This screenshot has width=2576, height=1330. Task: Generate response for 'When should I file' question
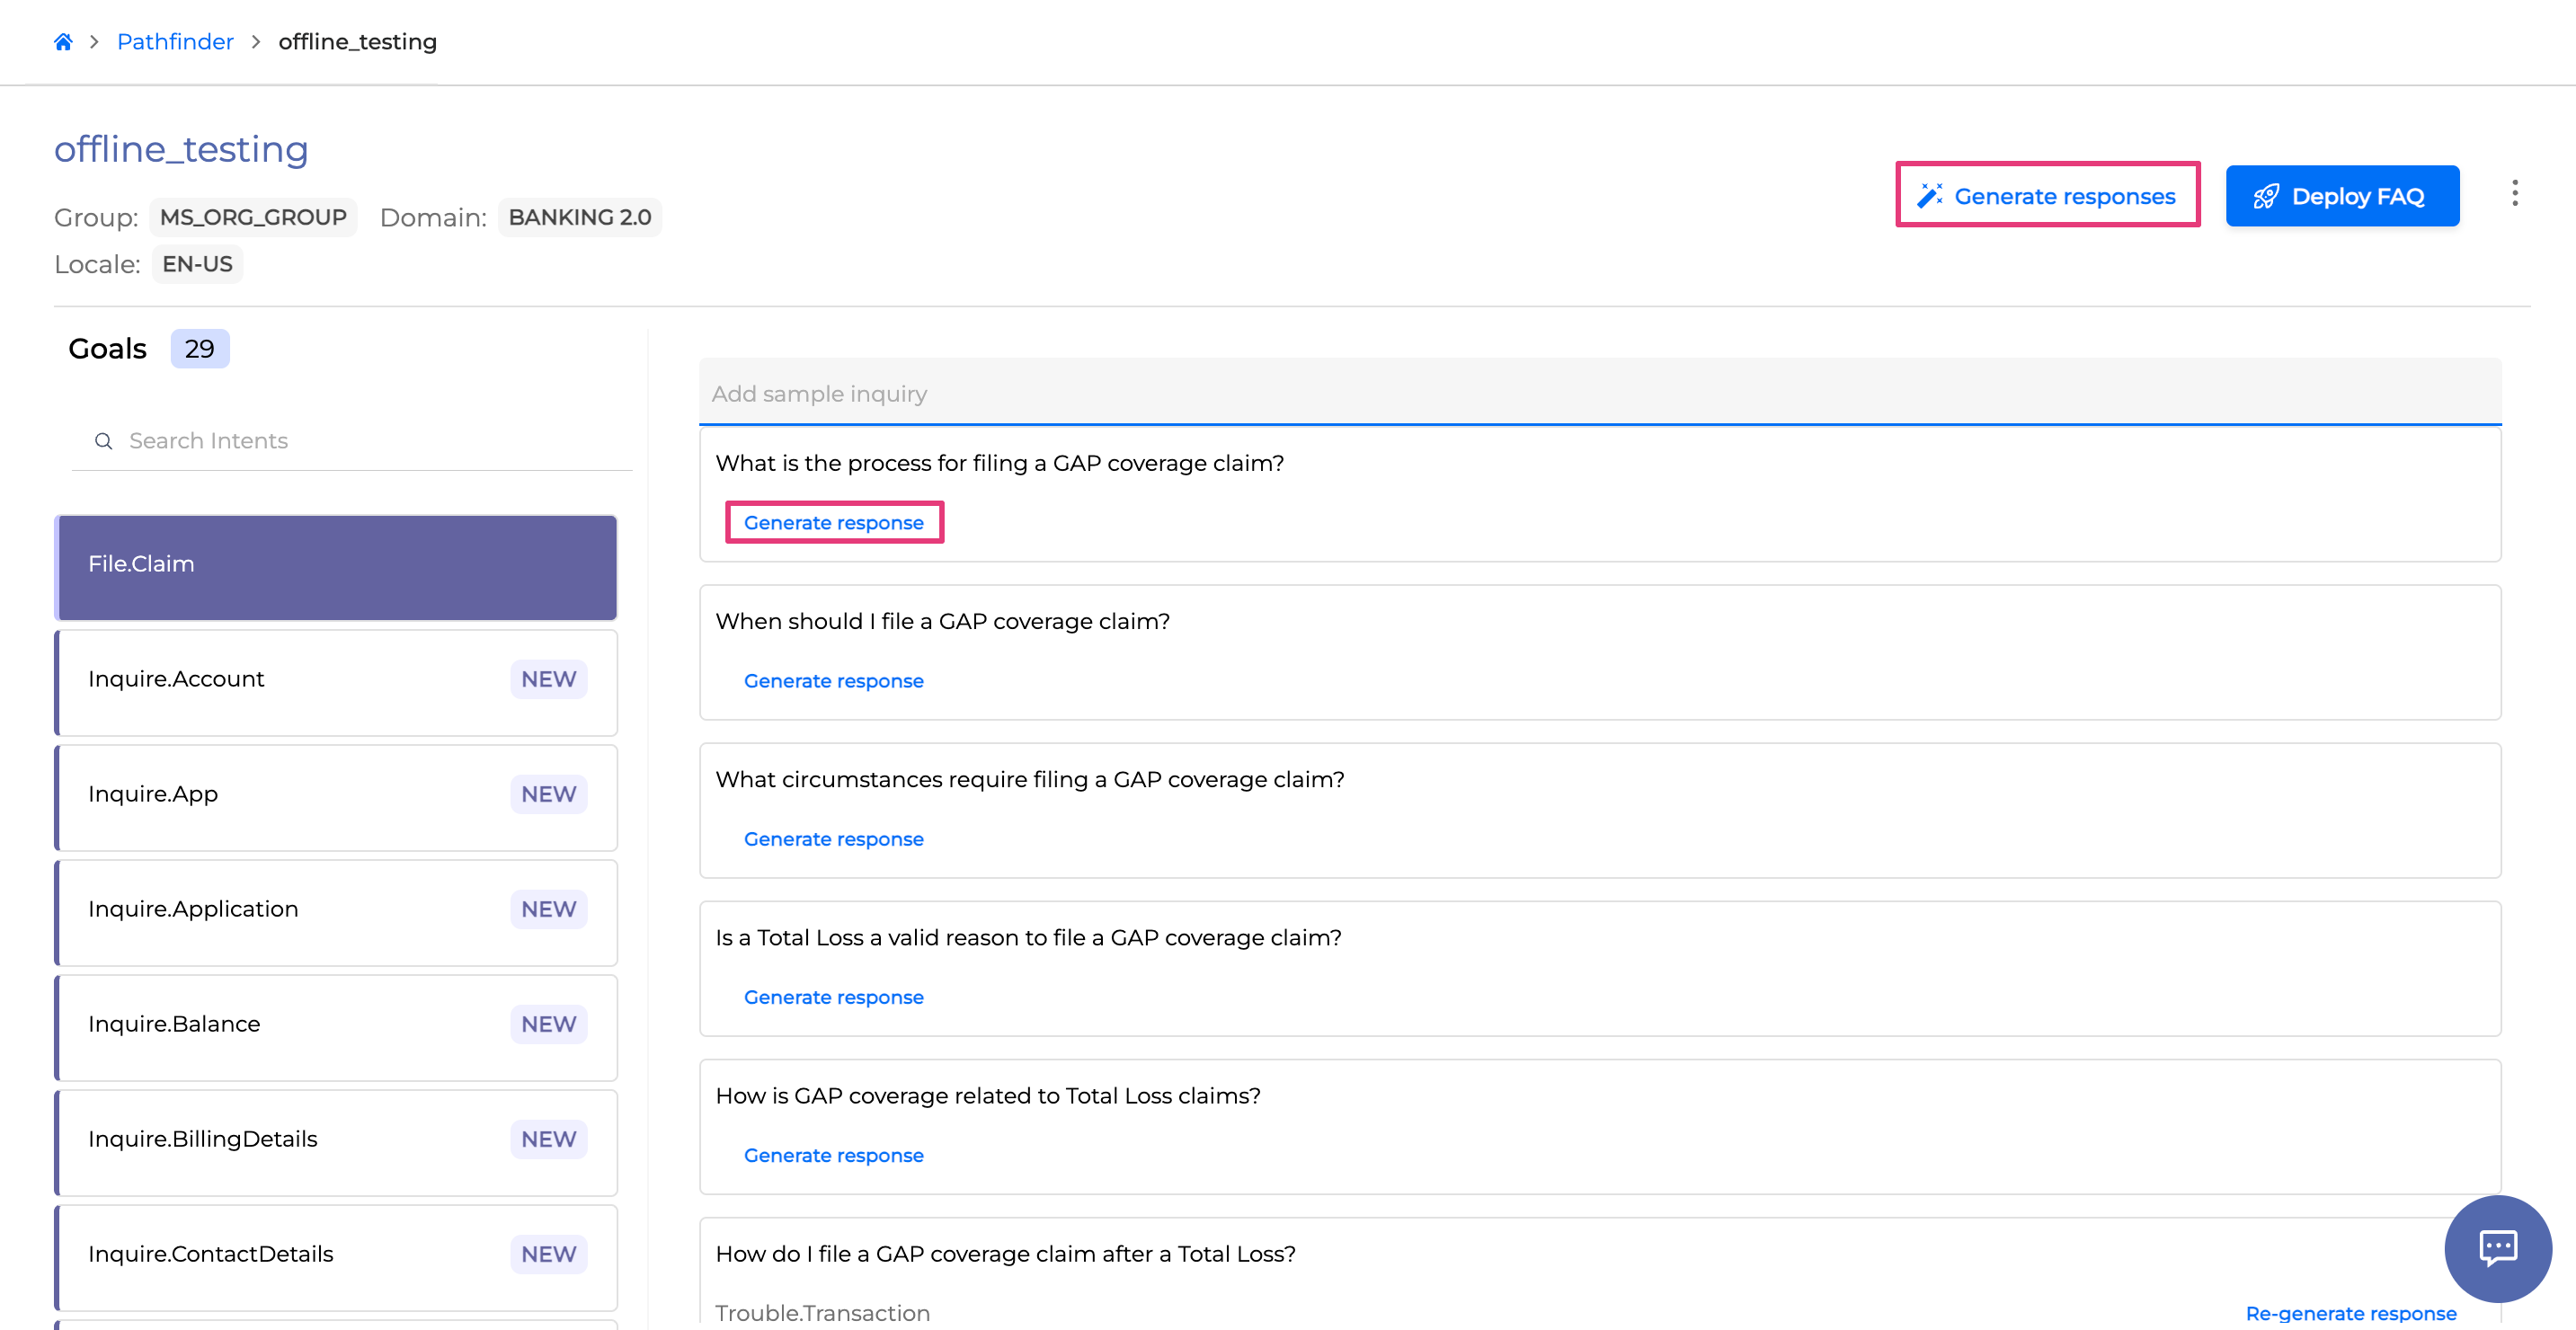[833, 681]
